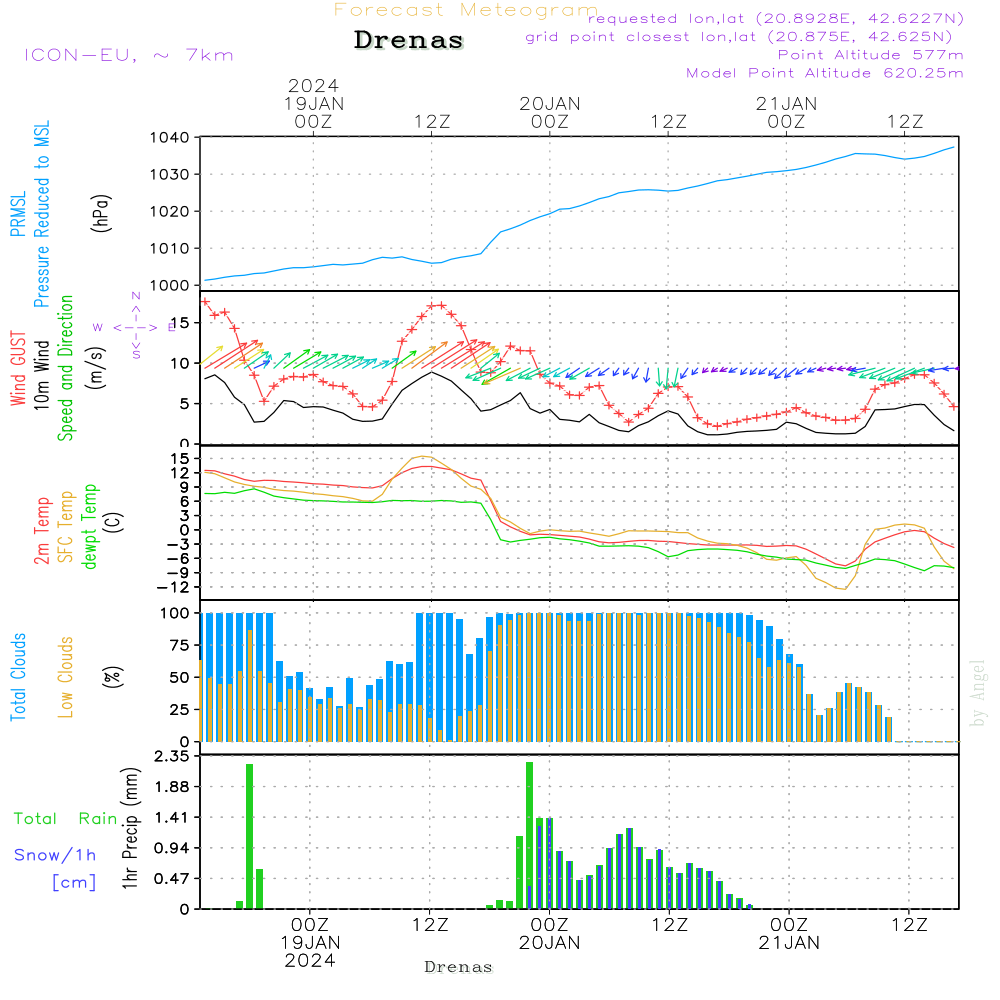Screen dimensions: 1000x1000
Task: Click the blue "Total Clouds" label
Action: (18, 677)
